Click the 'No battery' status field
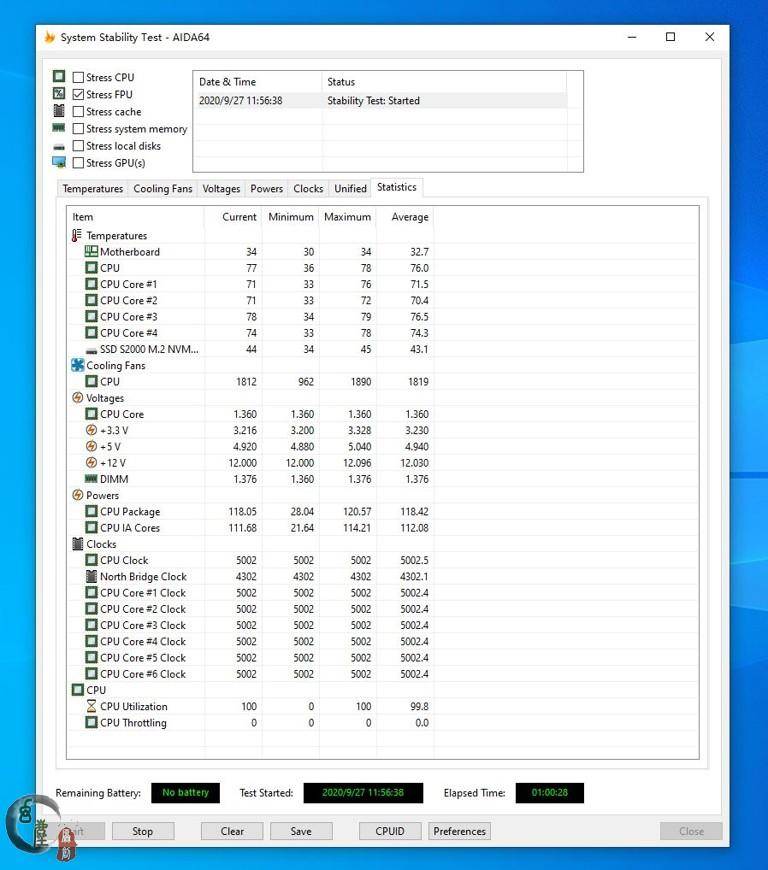The image size is (768, 870). 185,793
